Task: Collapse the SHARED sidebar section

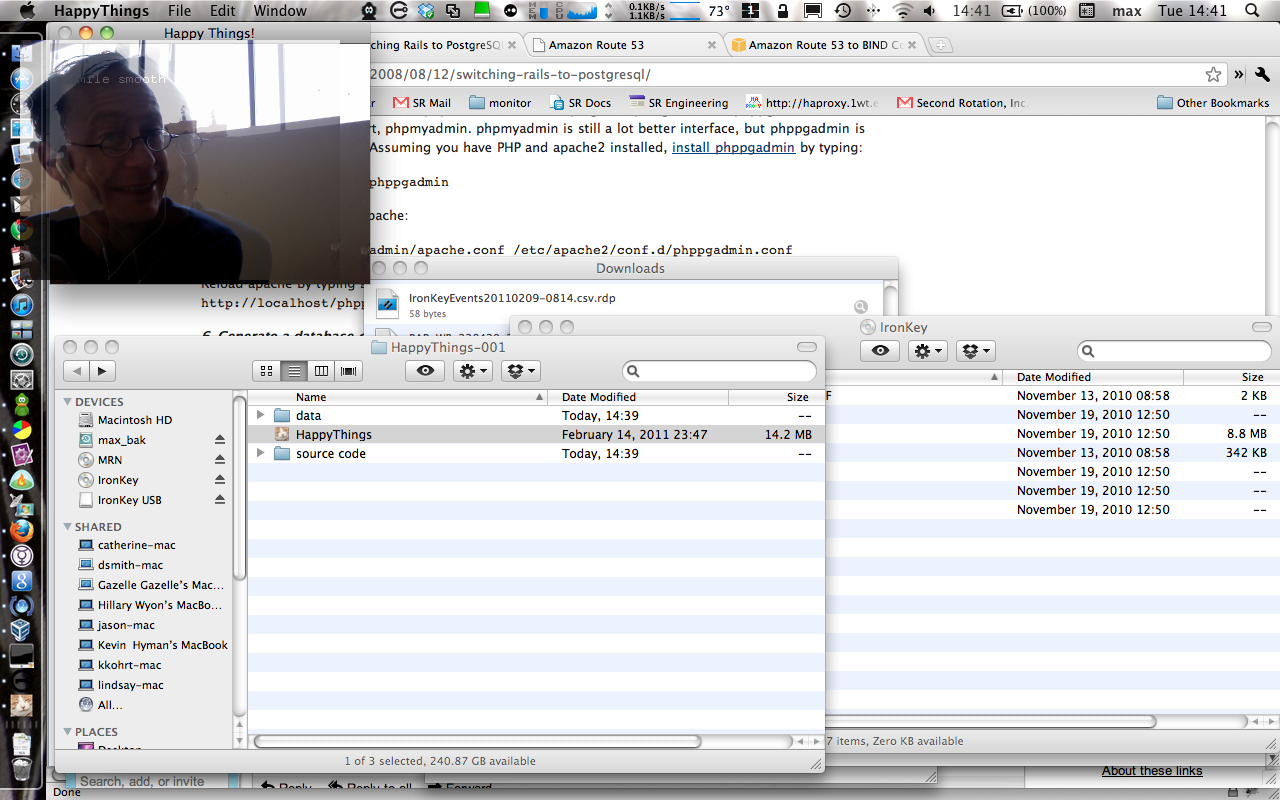Action: coord(68,527)
